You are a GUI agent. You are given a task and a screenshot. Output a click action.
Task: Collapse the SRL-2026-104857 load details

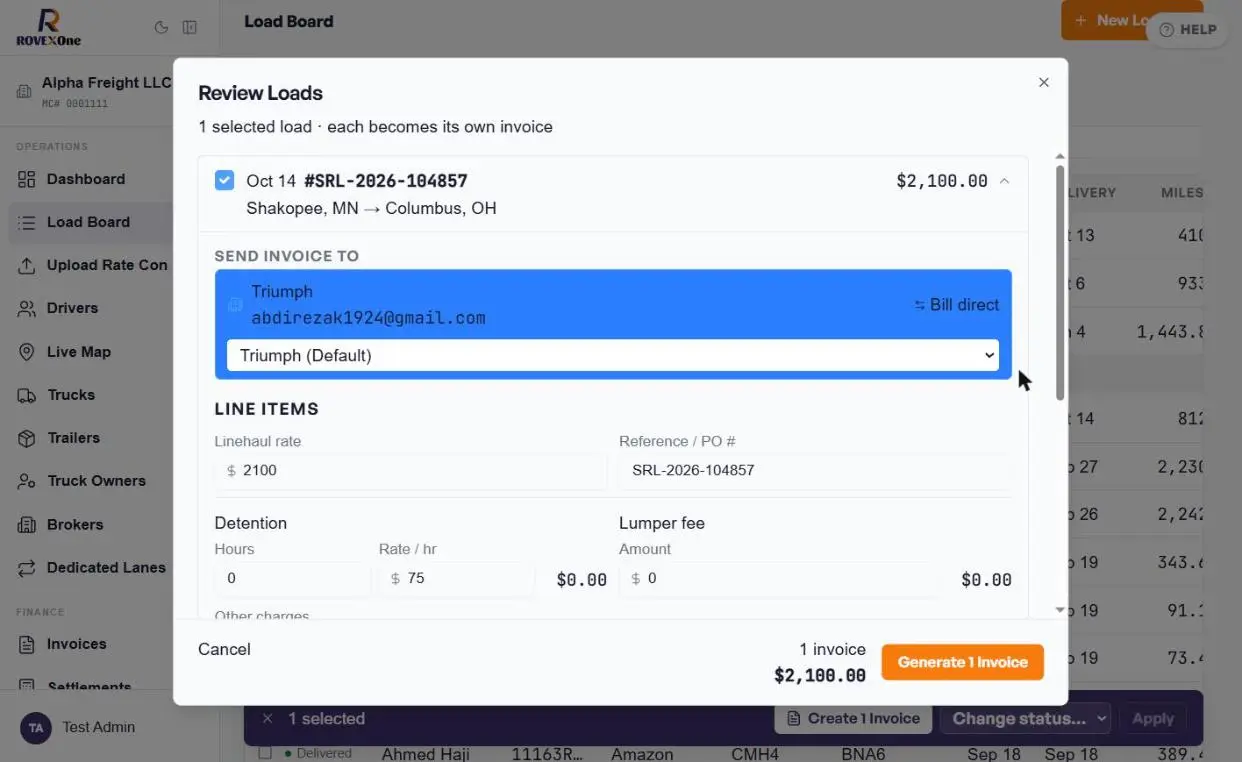[x=1004, y=181]
